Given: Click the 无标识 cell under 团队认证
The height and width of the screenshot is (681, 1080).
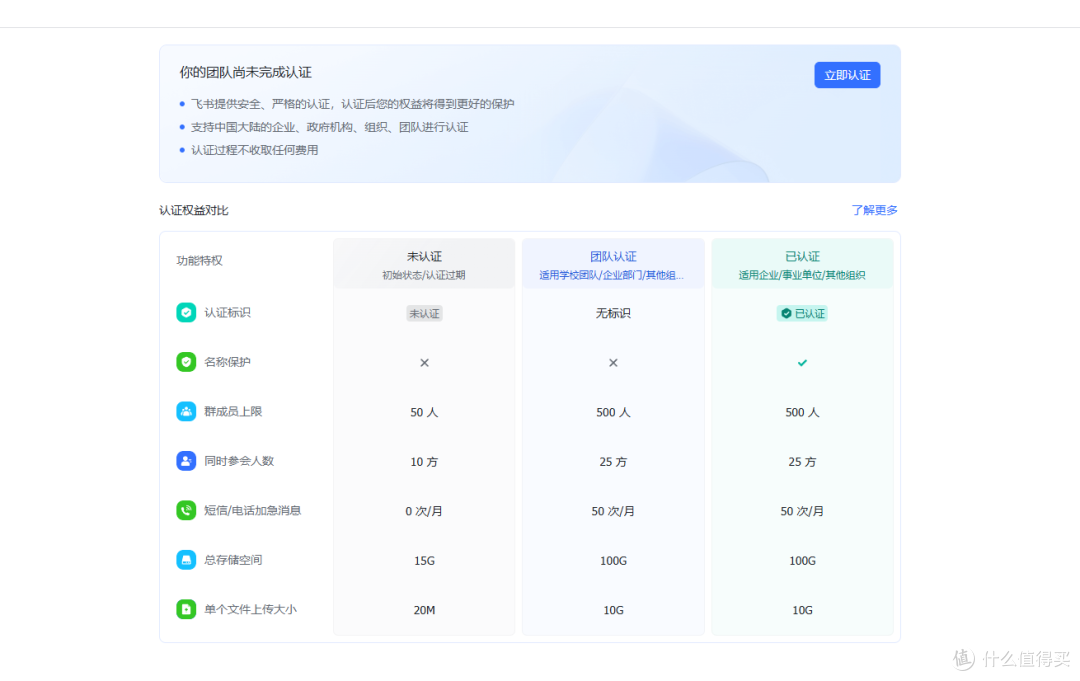Looking at the screenshot, I should [x=613, y=313].
